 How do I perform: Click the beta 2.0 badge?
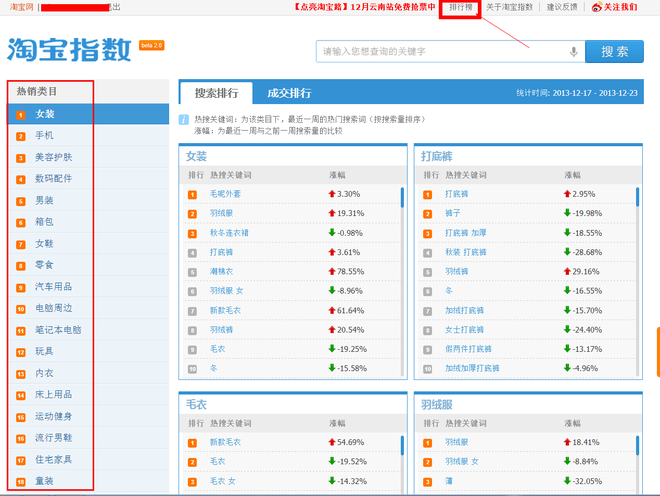152,45
